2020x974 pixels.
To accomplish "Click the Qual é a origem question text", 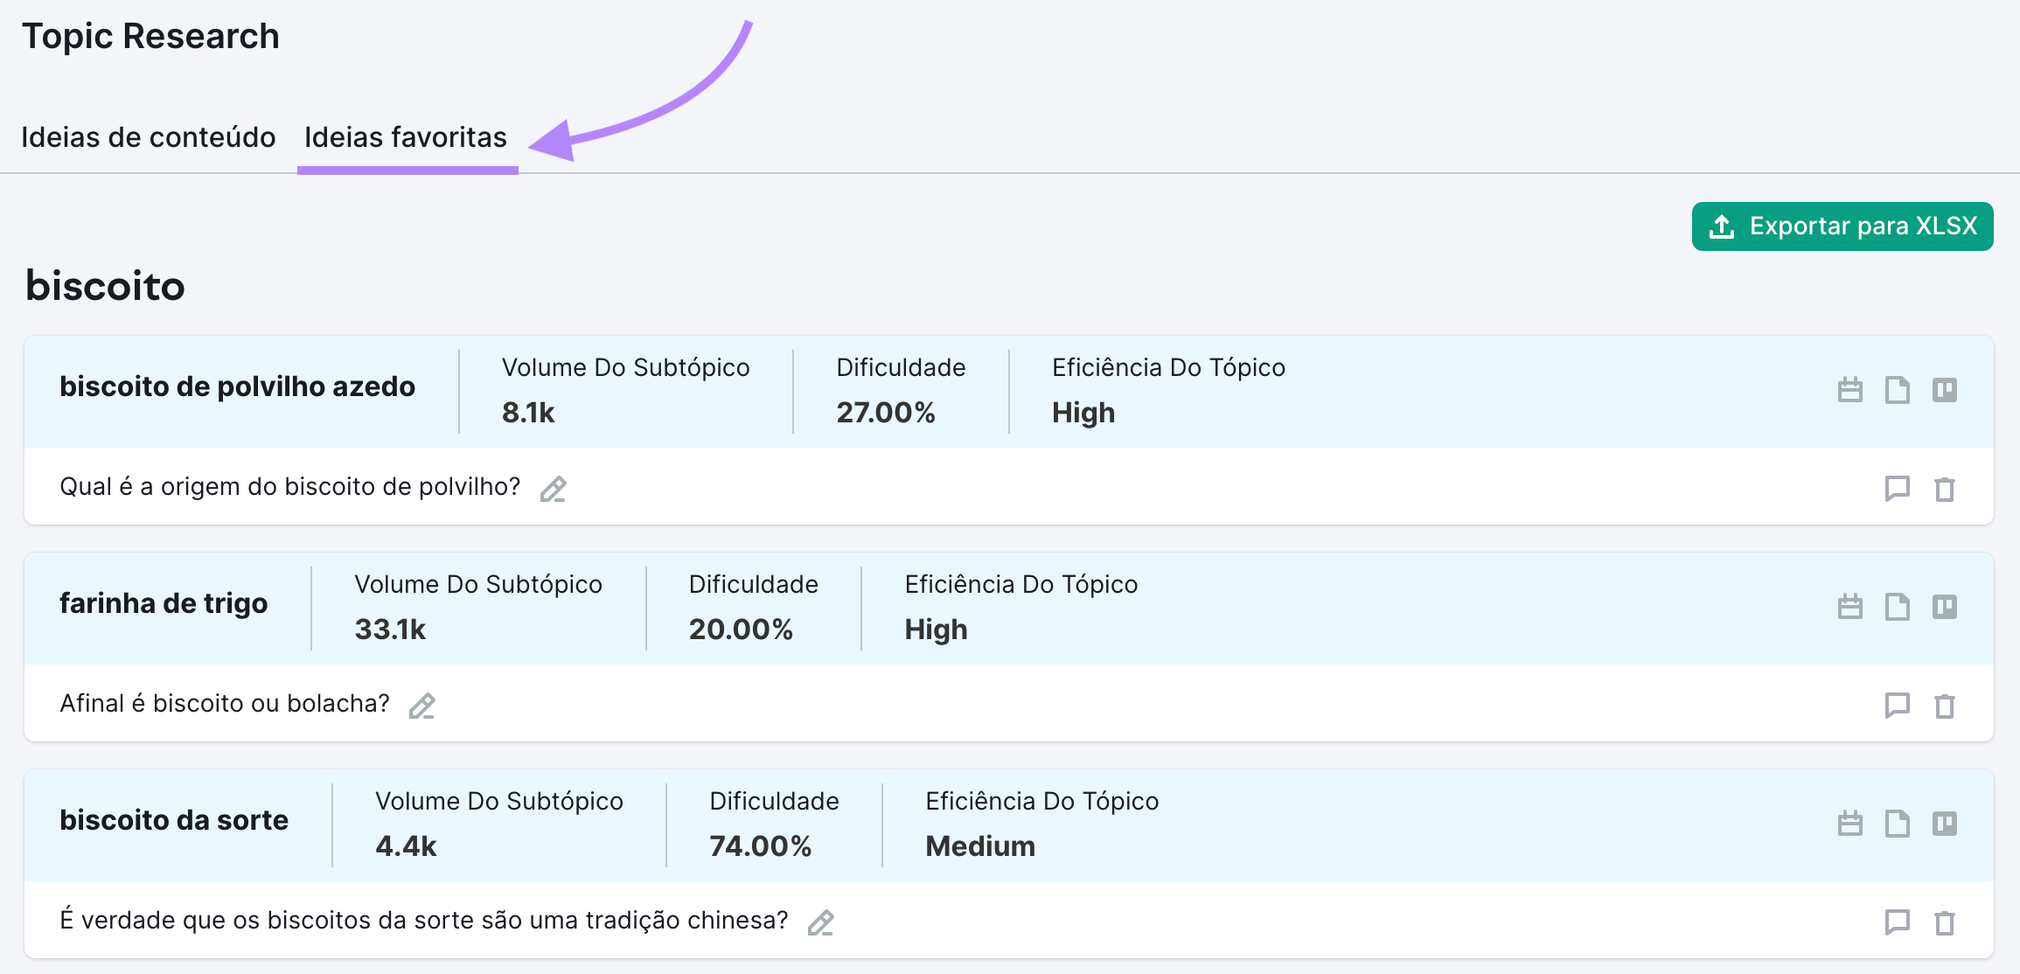I will (290, 487).
